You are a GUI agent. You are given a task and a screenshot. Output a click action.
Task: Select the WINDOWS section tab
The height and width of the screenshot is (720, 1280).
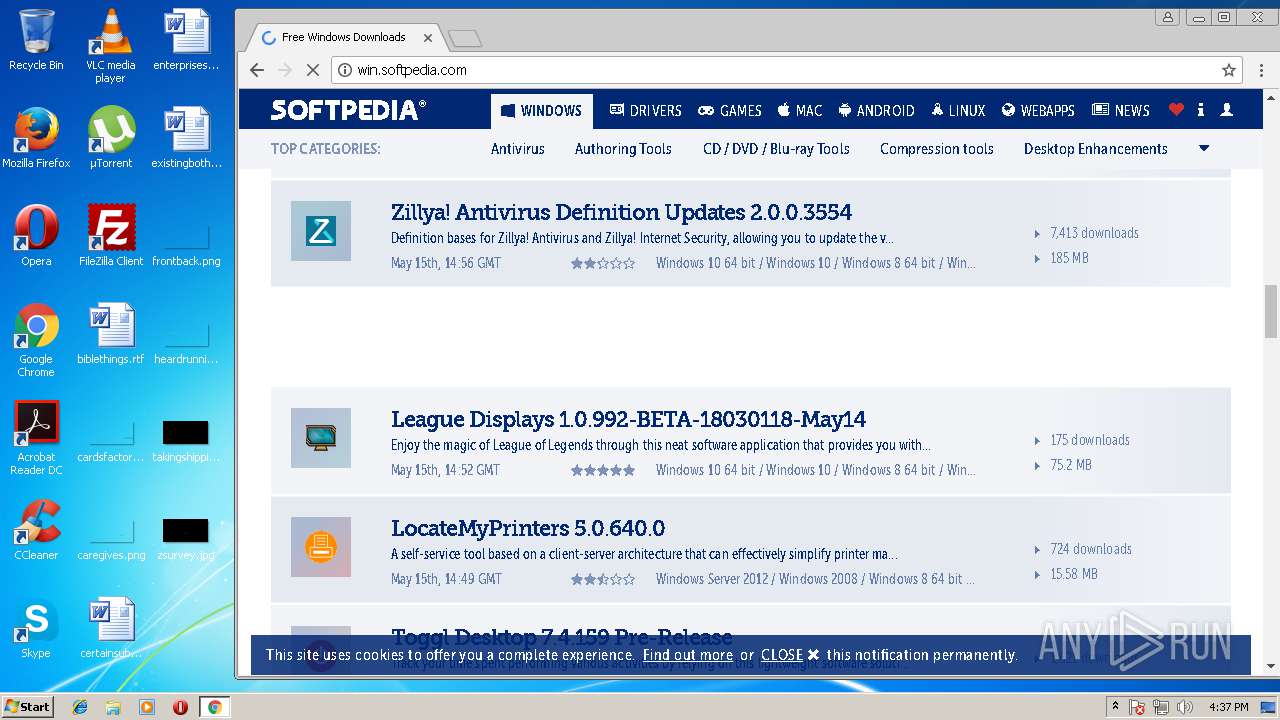pos(541,110)
